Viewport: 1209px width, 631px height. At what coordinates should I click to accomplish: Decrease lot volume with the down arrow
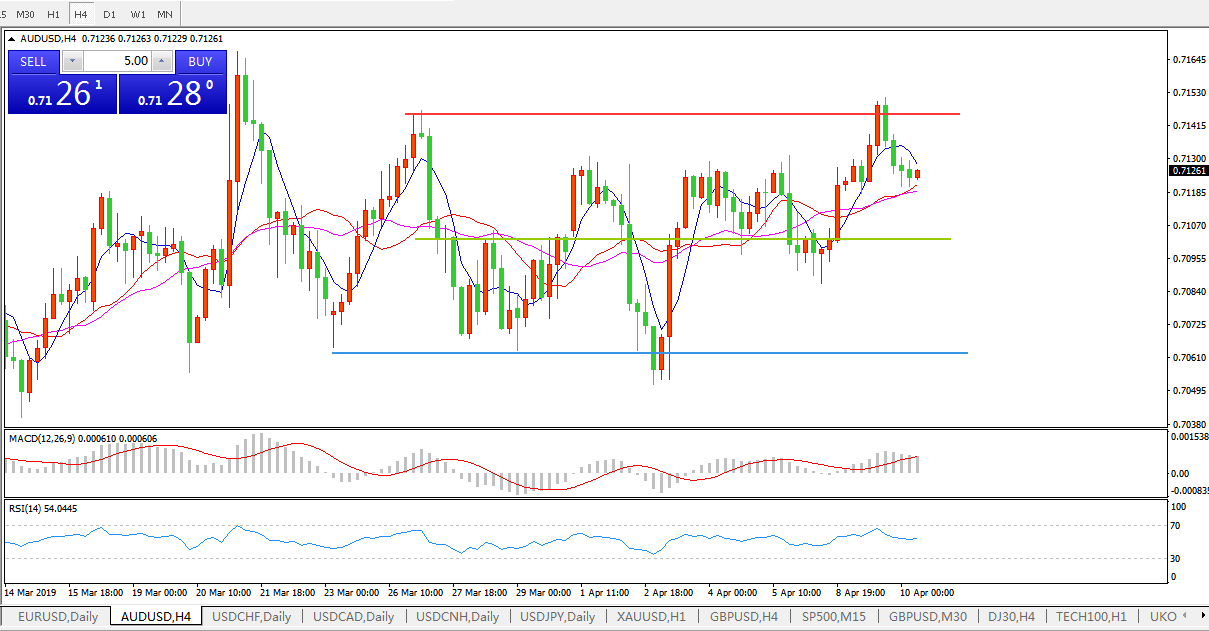(x=73, y=62)
